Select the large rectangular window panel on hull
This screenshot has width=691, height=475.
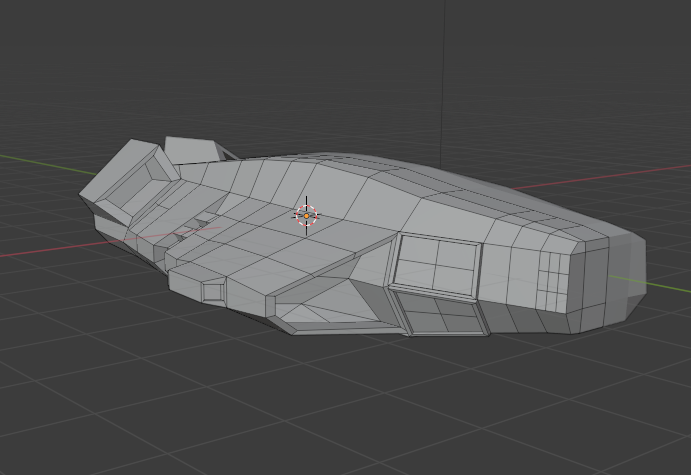[x=436, y=262]
